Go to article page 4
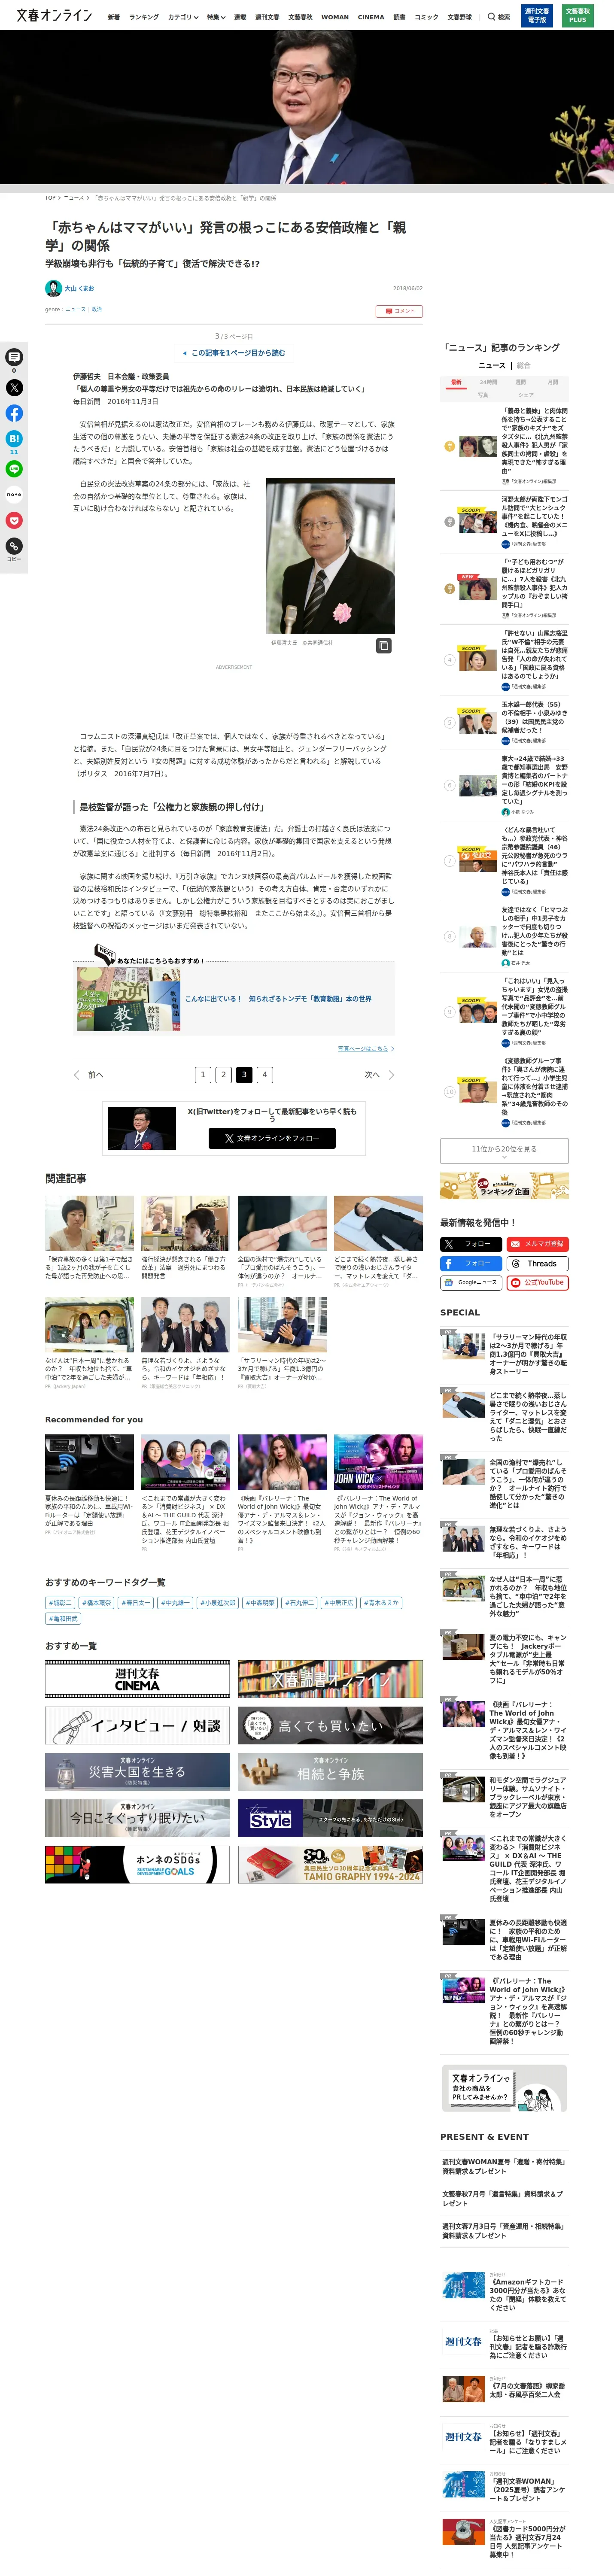The image size is (614, 2576). (264, 1075)
